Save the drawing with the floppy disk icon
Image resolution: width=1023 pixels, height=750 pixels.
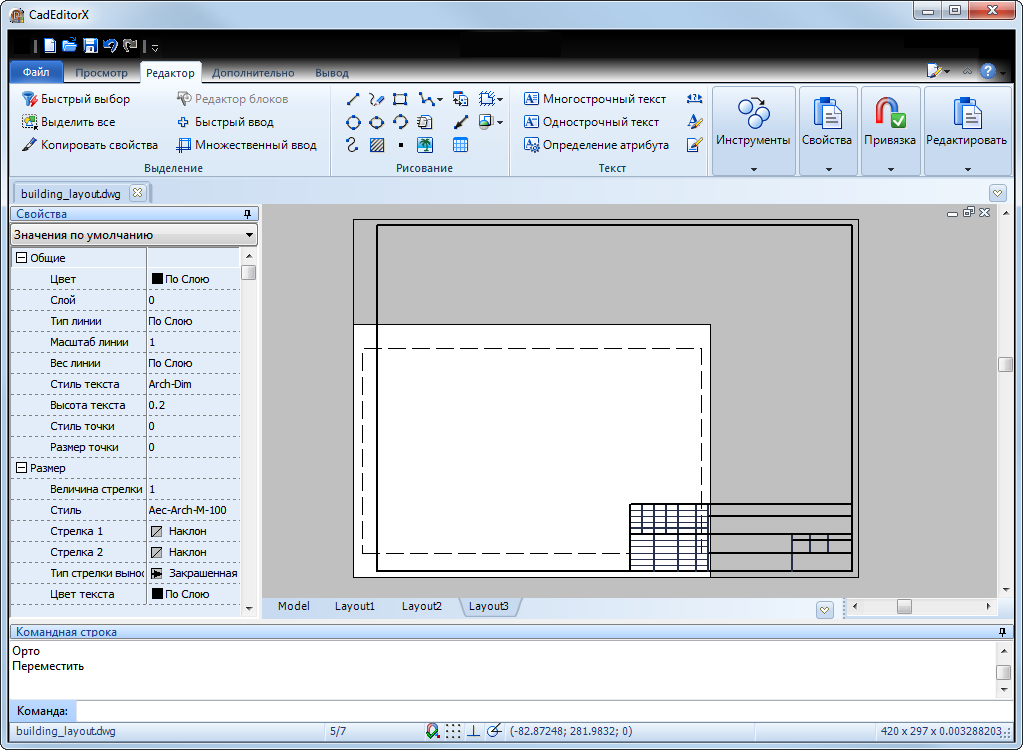click(90, 46)
